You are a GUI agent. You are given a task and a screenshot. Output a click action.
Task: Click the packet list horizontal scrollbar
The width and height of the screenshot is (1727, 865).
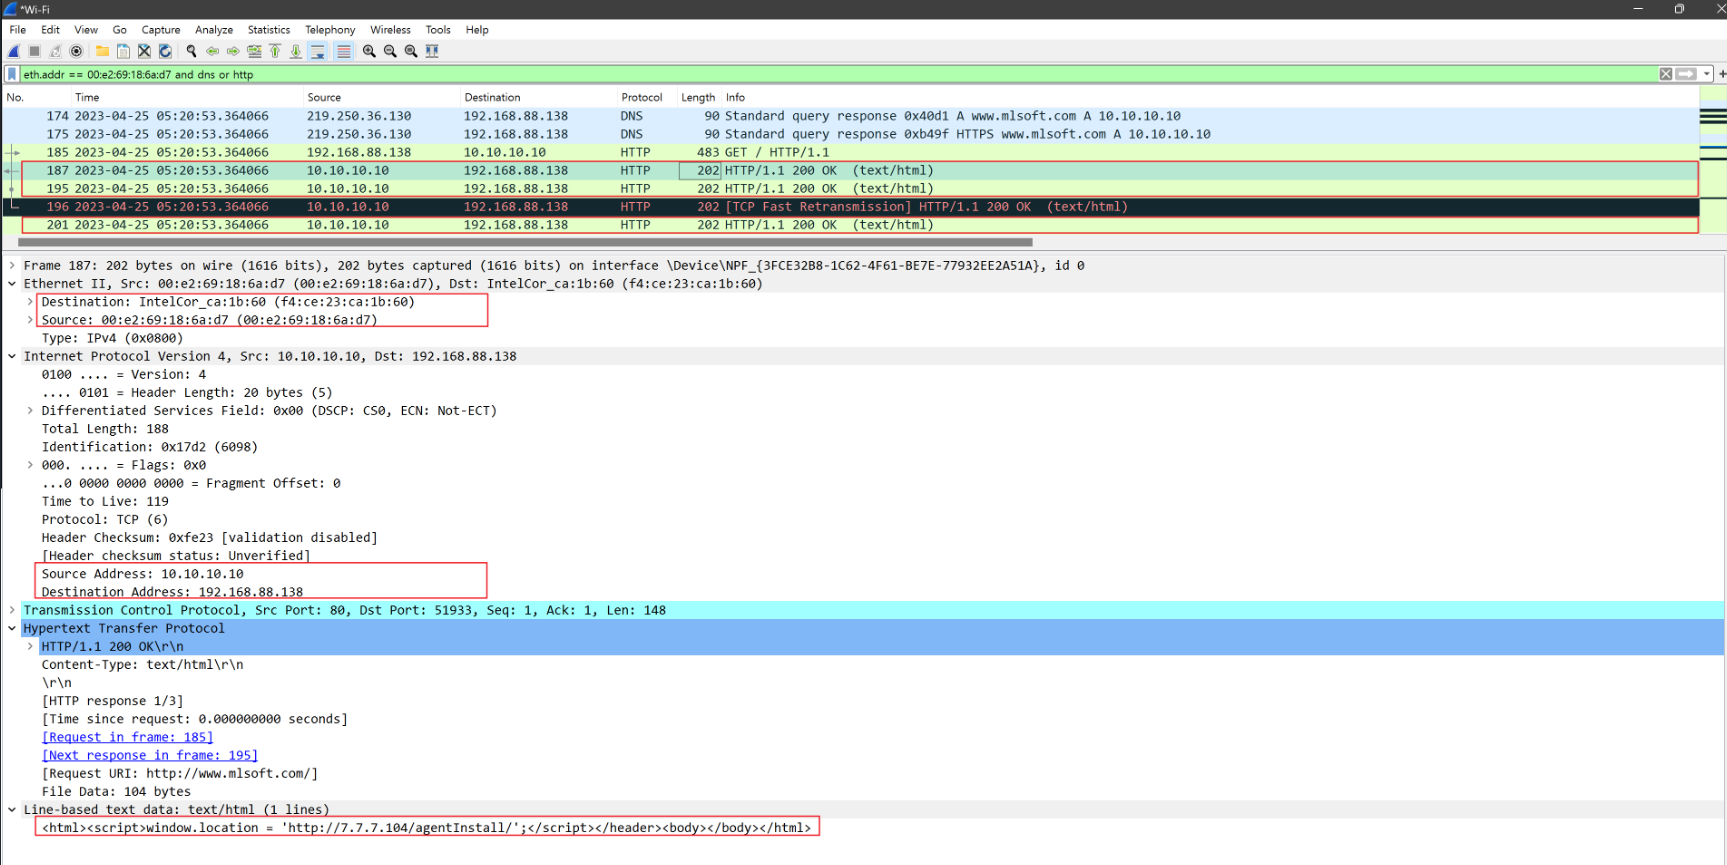click(525, 242)
